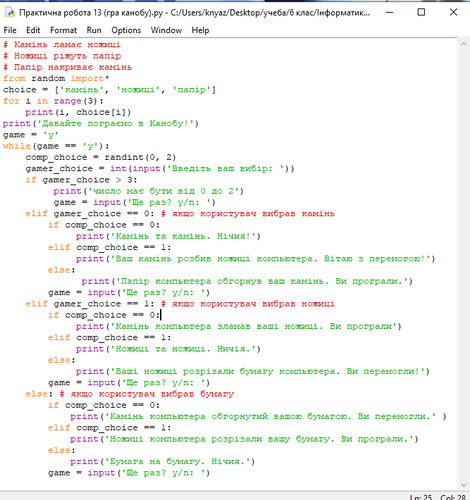Click the 'for i in range(3):' line
This screenshot has height=500, width=470.
click(x=53, y=101)
